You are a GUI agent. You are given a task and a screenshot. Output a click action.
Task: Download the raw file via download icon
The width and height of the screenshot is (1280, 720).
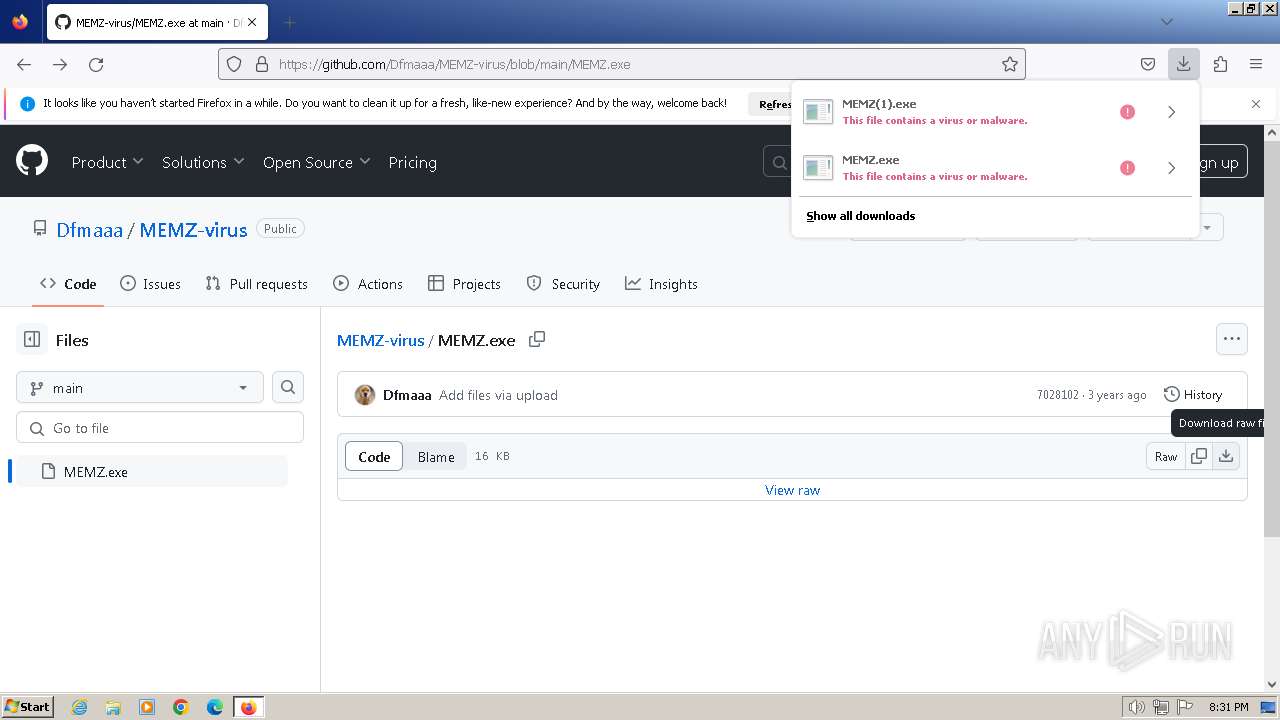click(x=1226, y=456)
